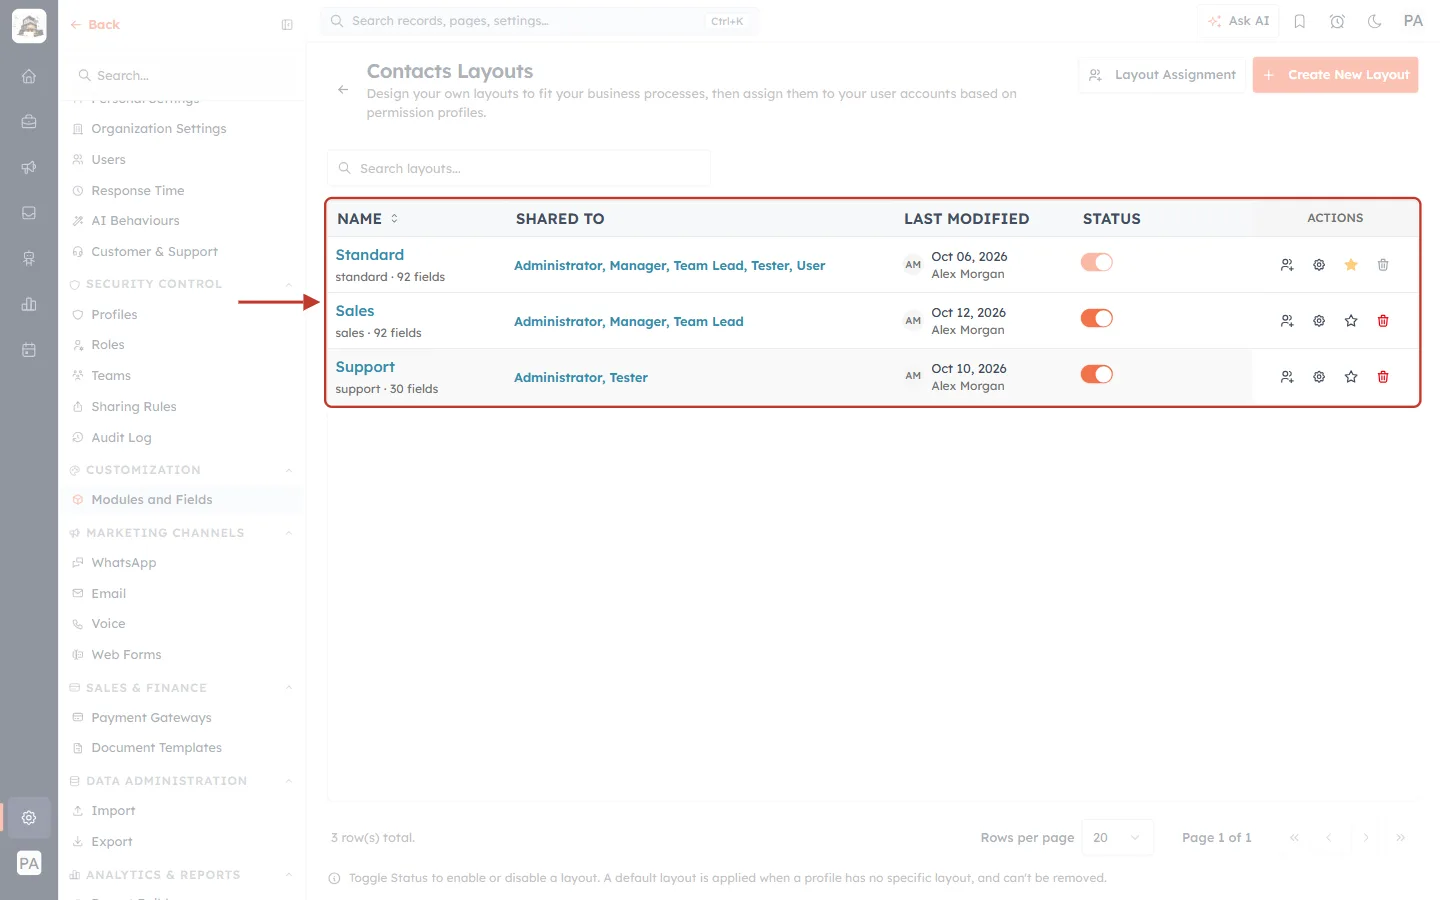Collapse the Data Administration section
1440x900 pixels.
pyautogui.click(x=289, y=781)
